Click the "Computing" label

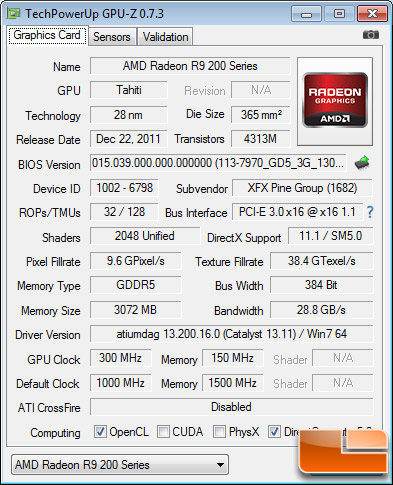(x=55, y=433)
